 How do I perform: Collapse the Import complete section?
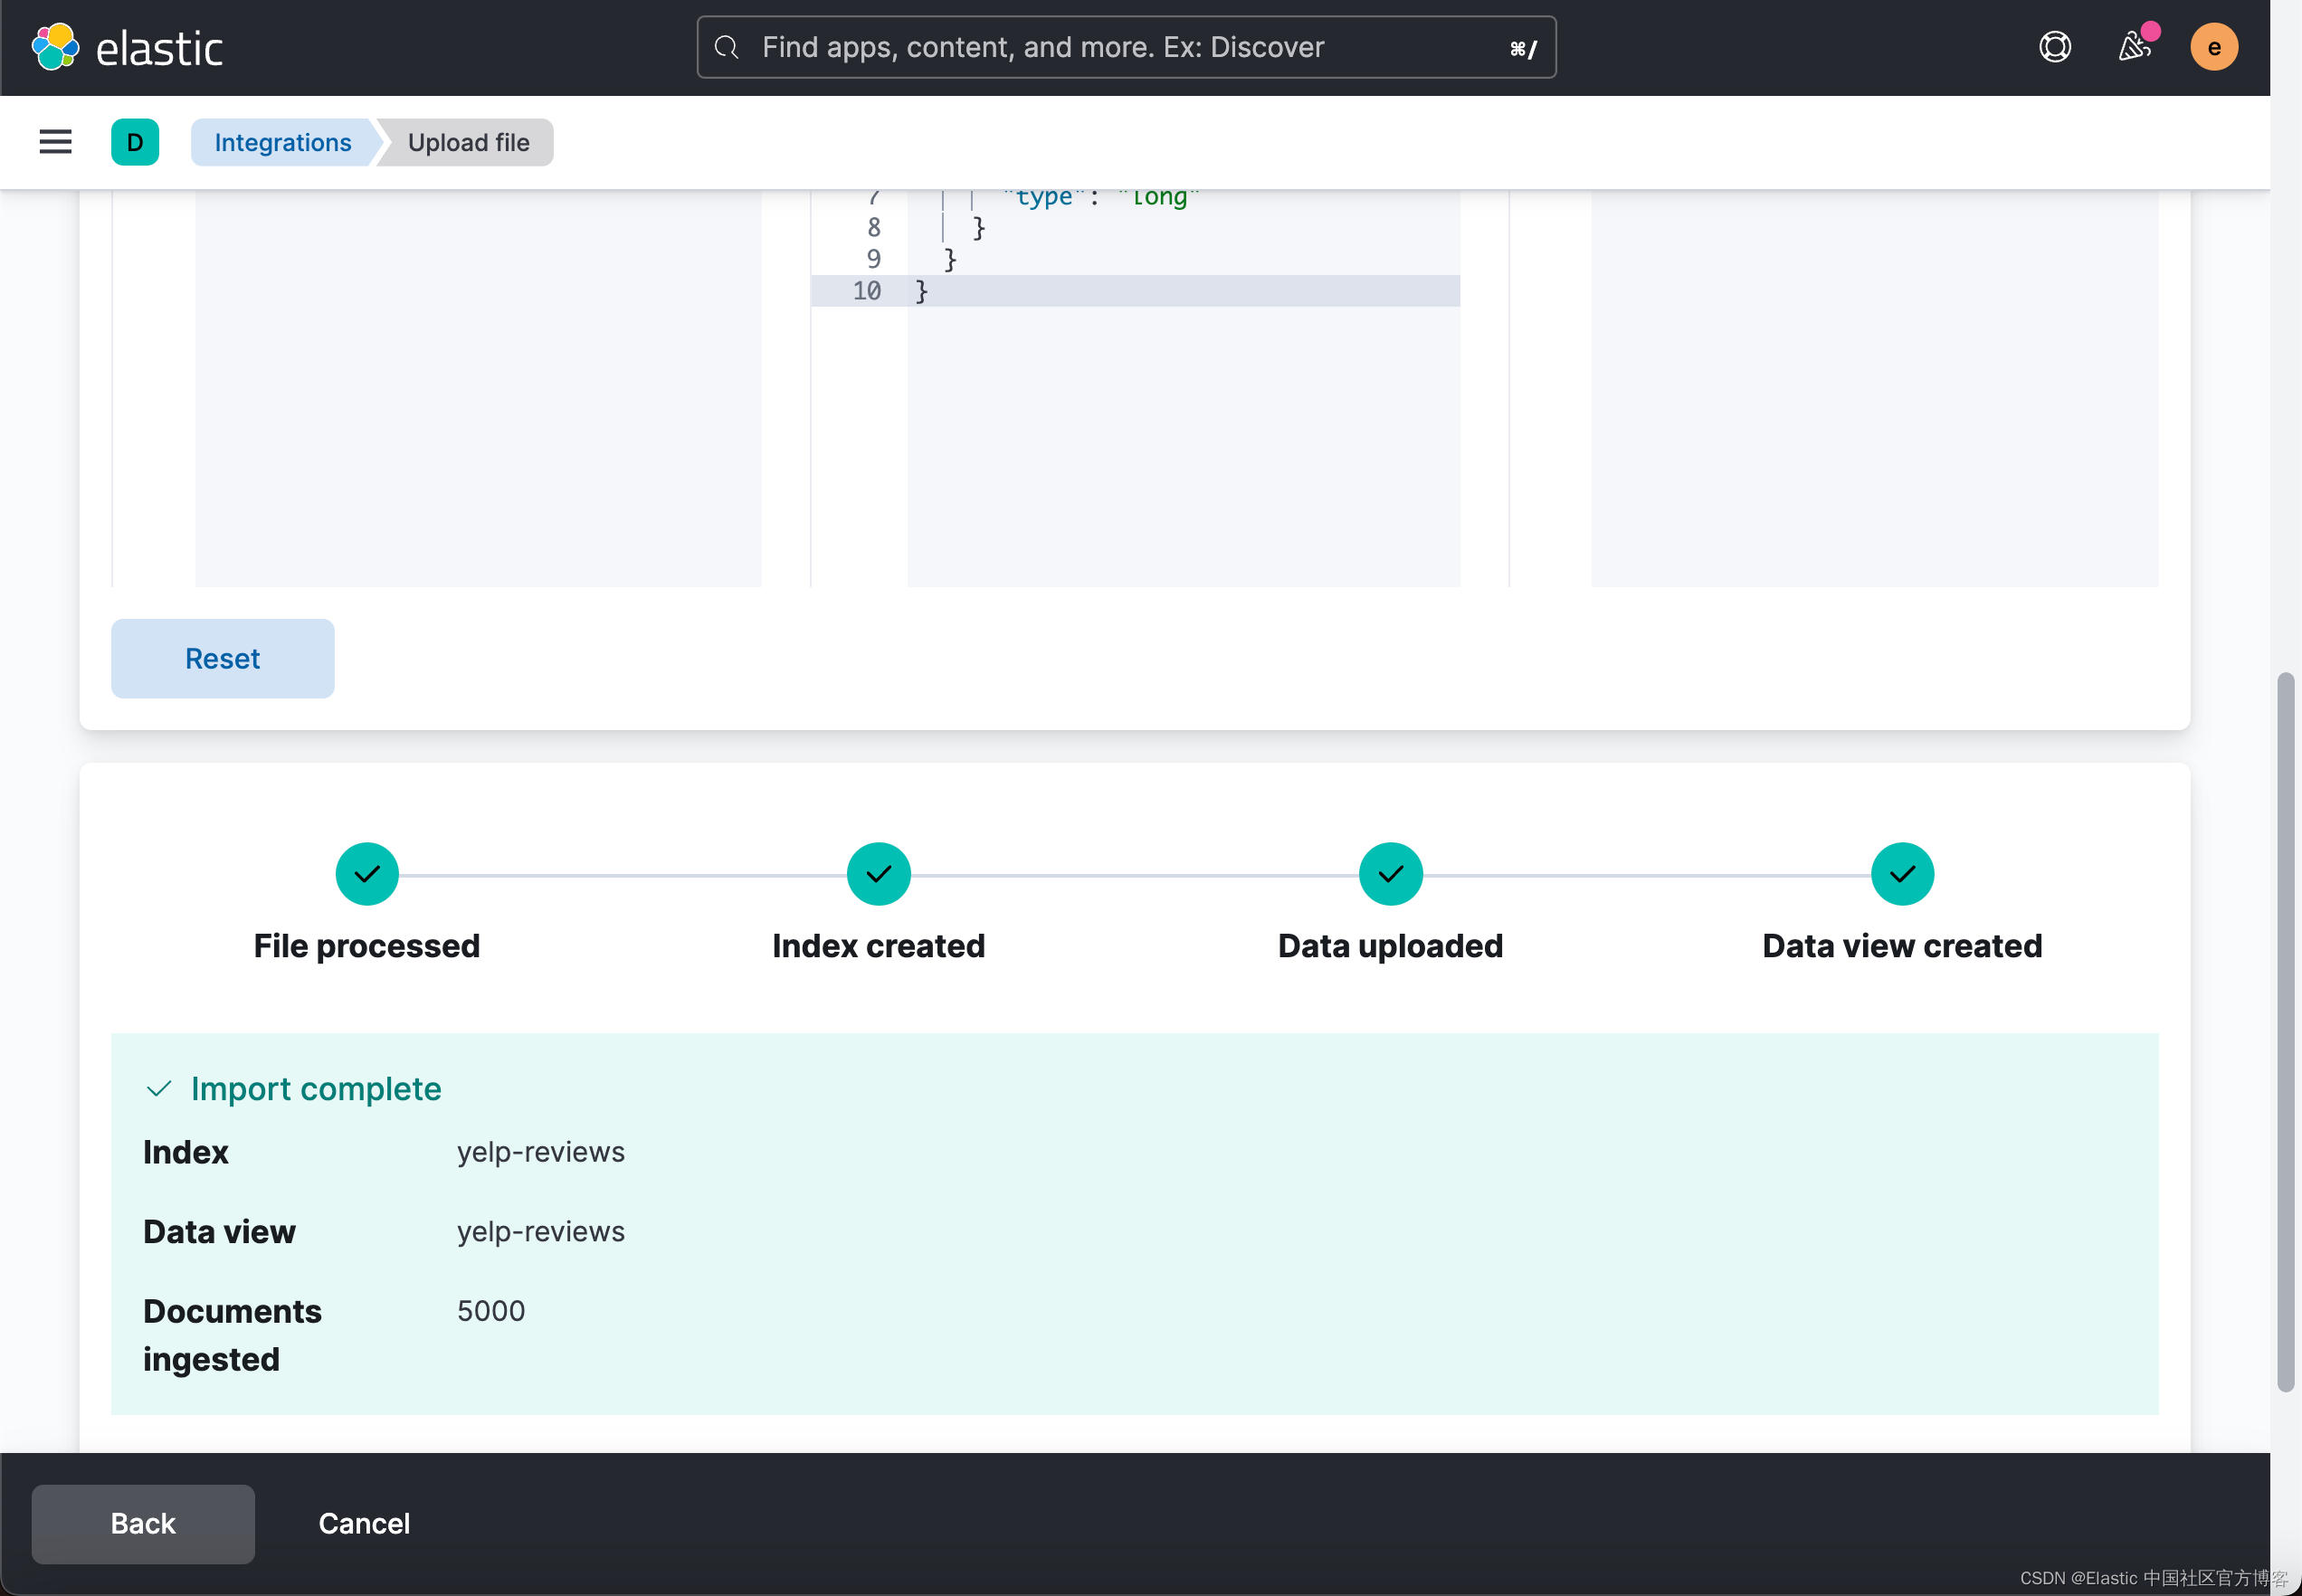(x=159, y=1089)
